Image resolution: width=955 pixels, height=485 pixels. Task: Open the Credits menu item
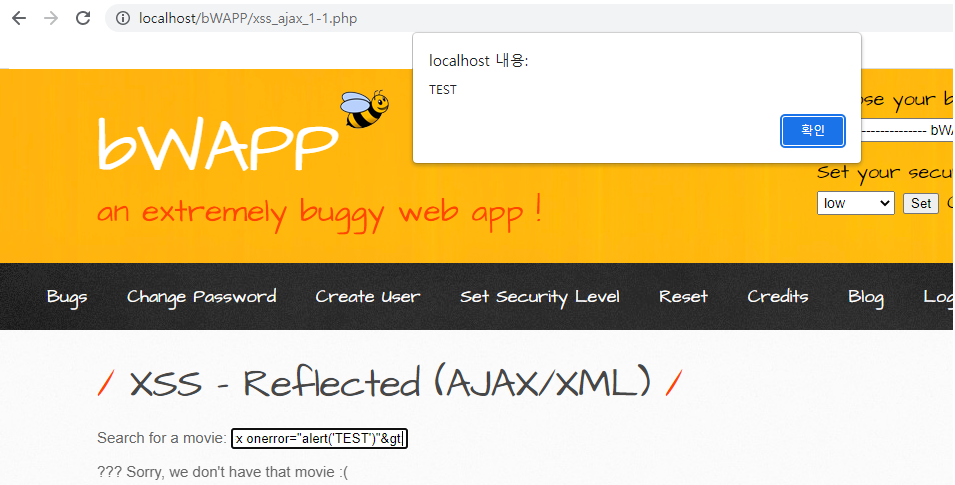778,297
